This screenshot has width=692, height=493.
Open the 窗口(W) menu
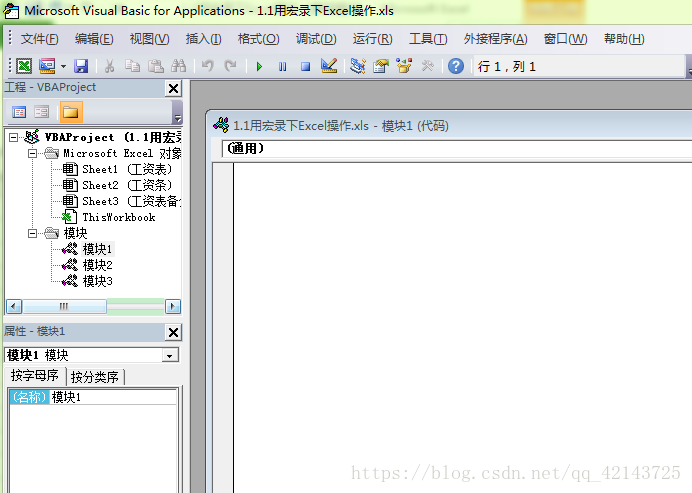point(565,39)
